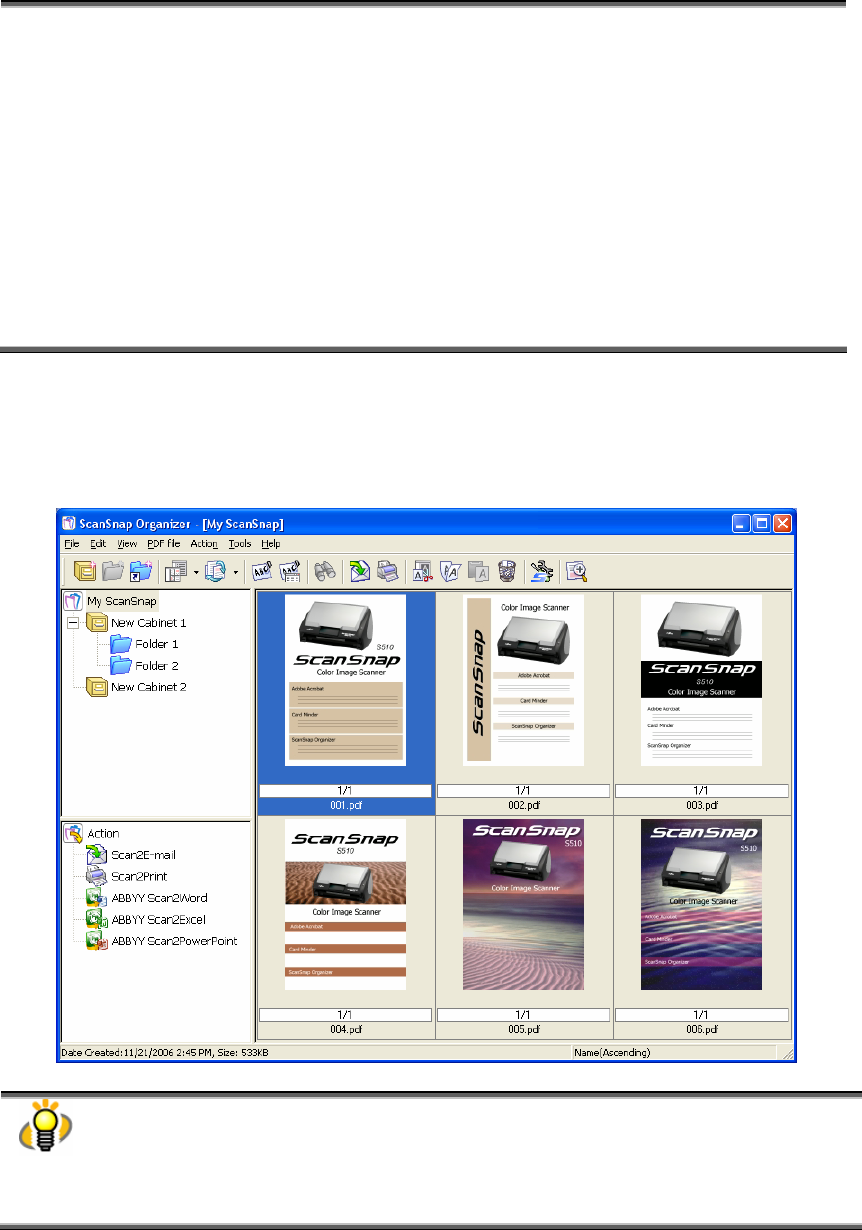
Task: Click the ScanSnap Organizer title bar icon
Action: 67,523
